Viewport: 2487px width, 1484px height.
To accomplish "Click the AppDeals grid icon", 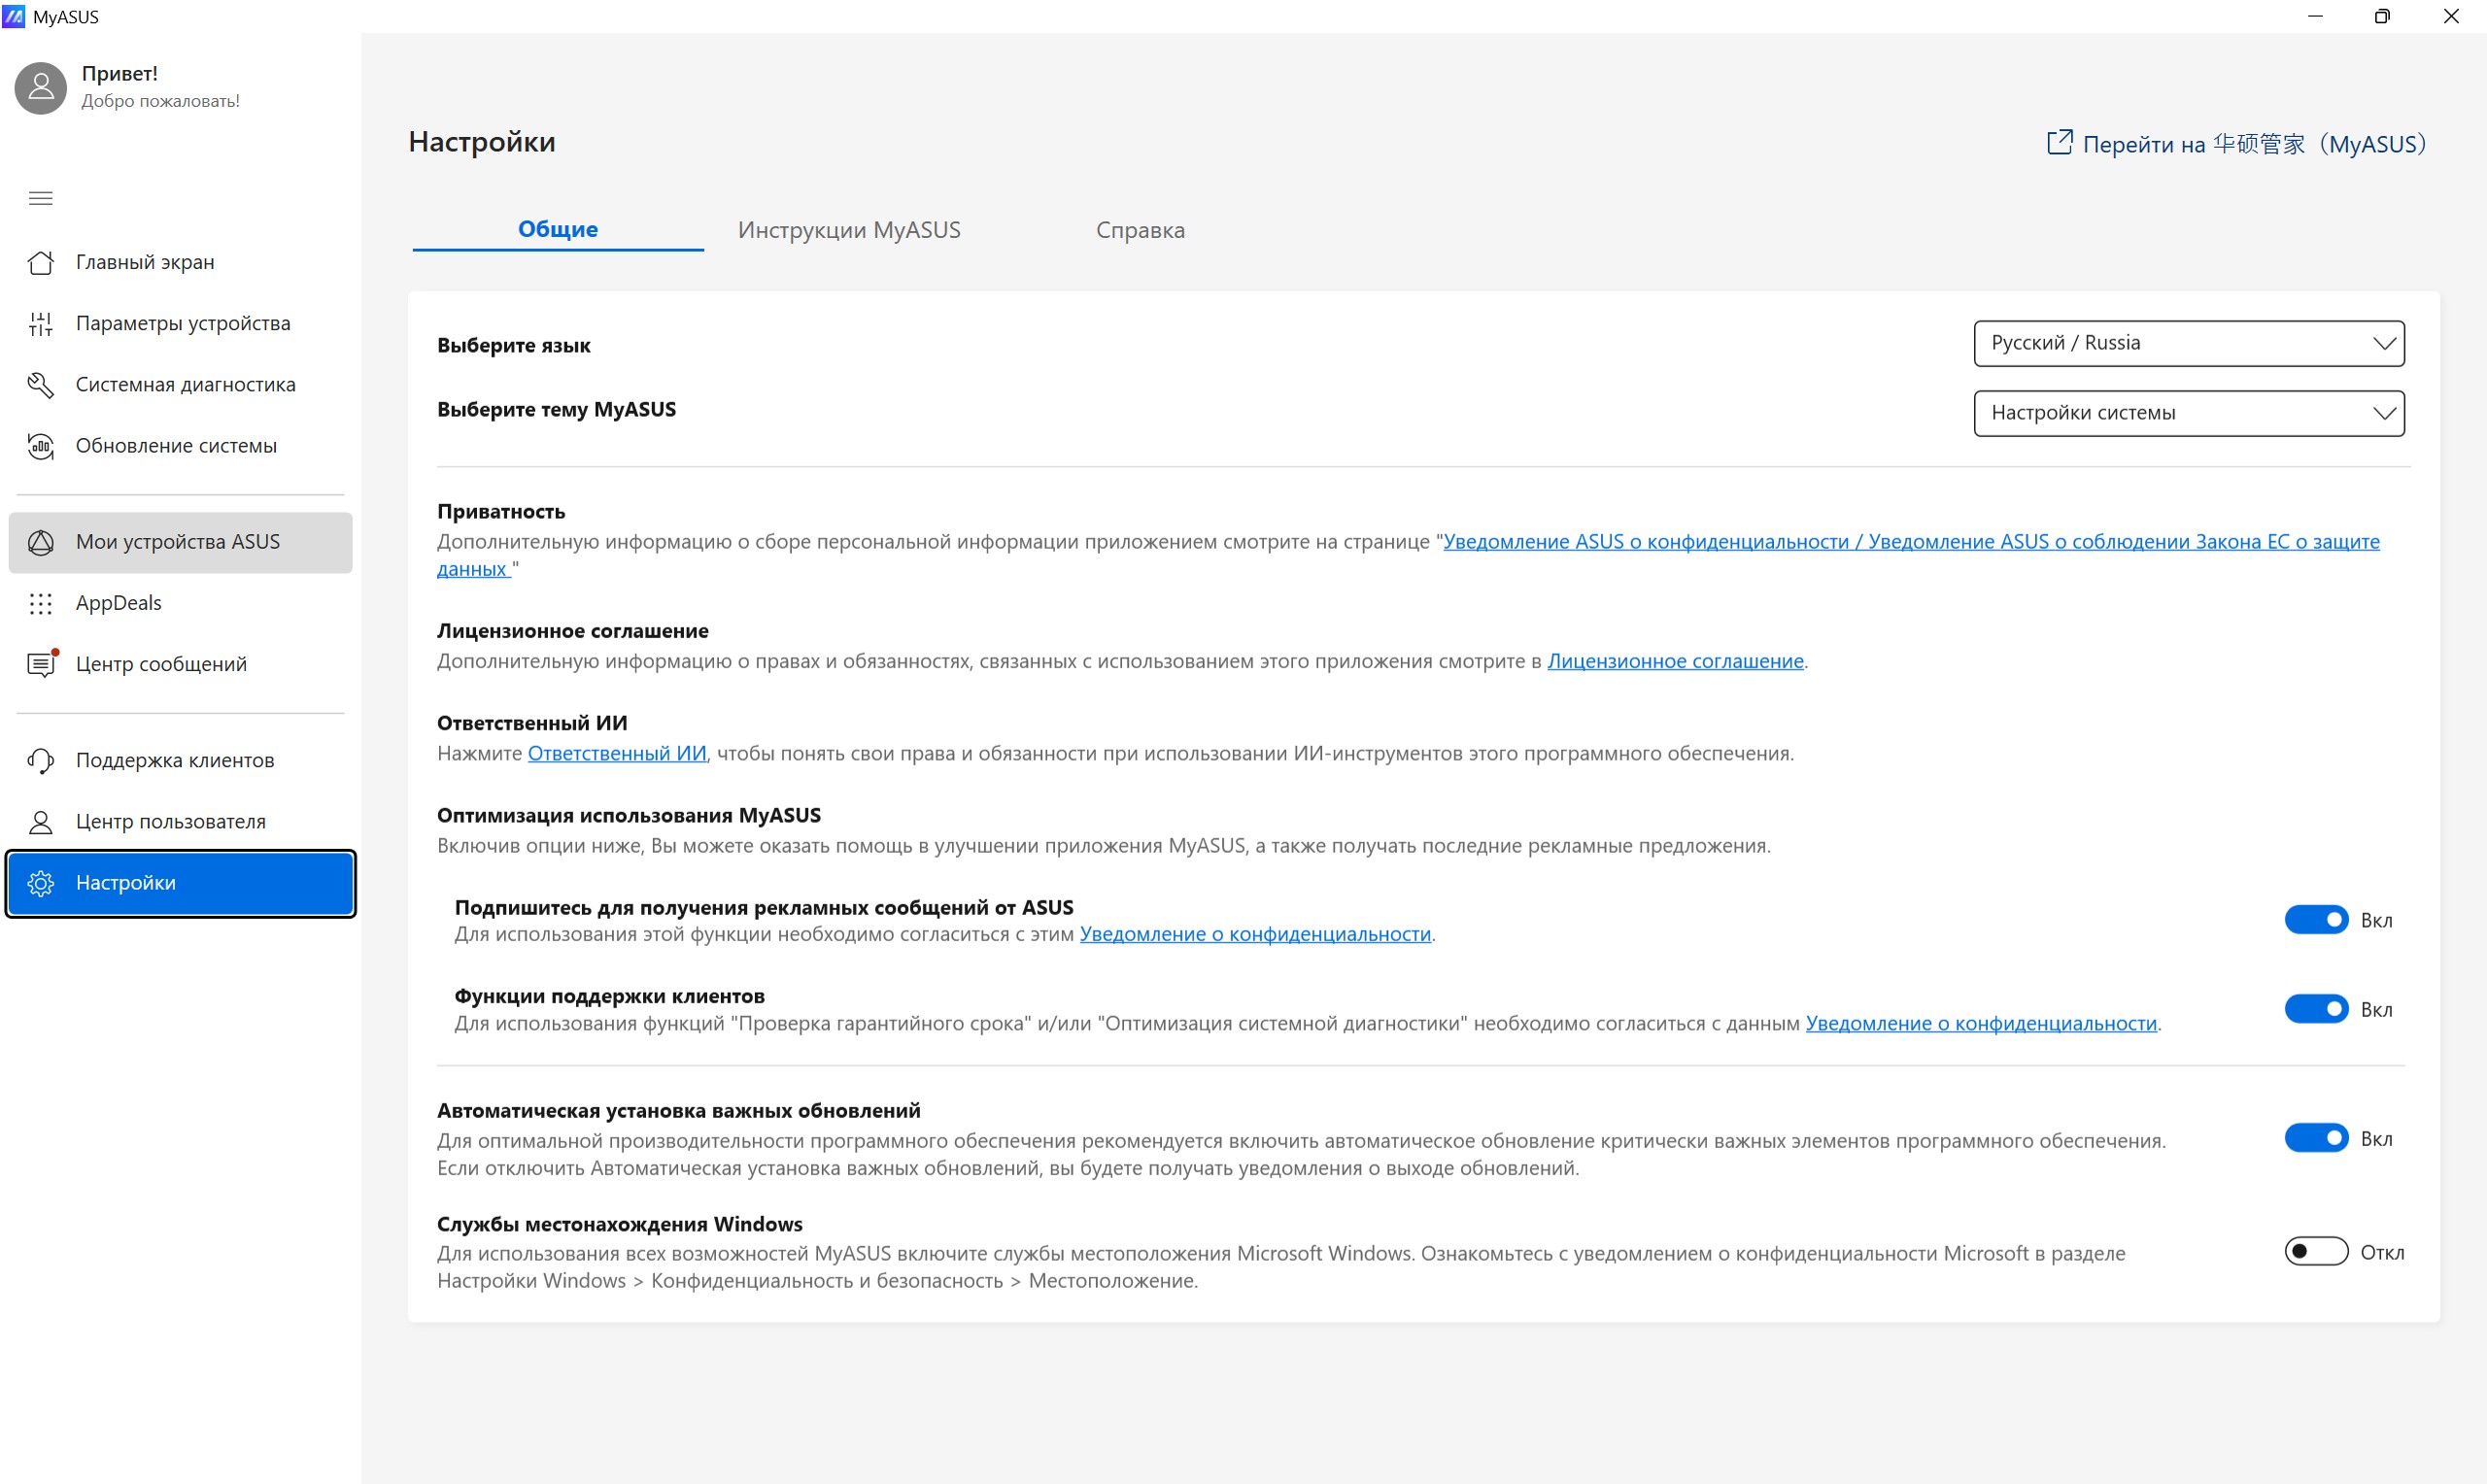I will point(41,603).
